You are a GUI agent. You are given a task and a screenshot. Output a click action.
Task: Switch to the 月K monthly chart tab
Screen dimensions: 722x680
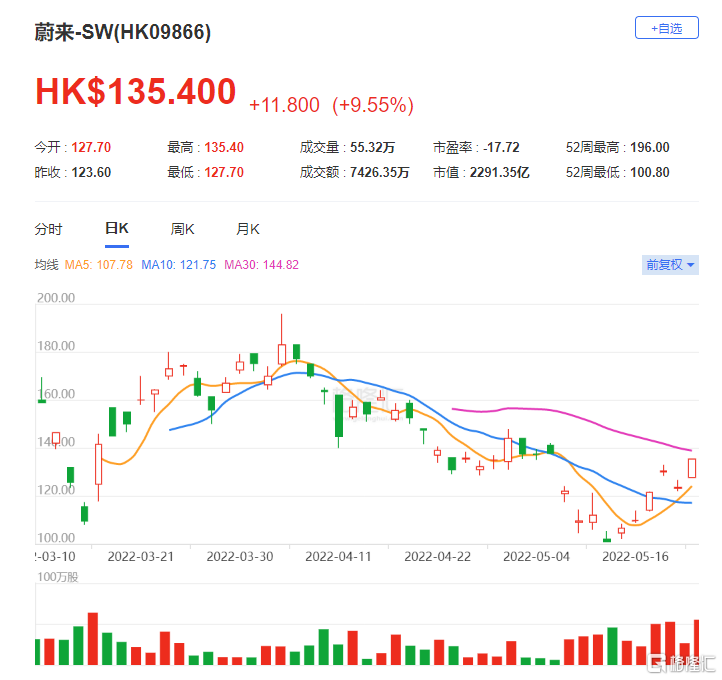point(247,229)
